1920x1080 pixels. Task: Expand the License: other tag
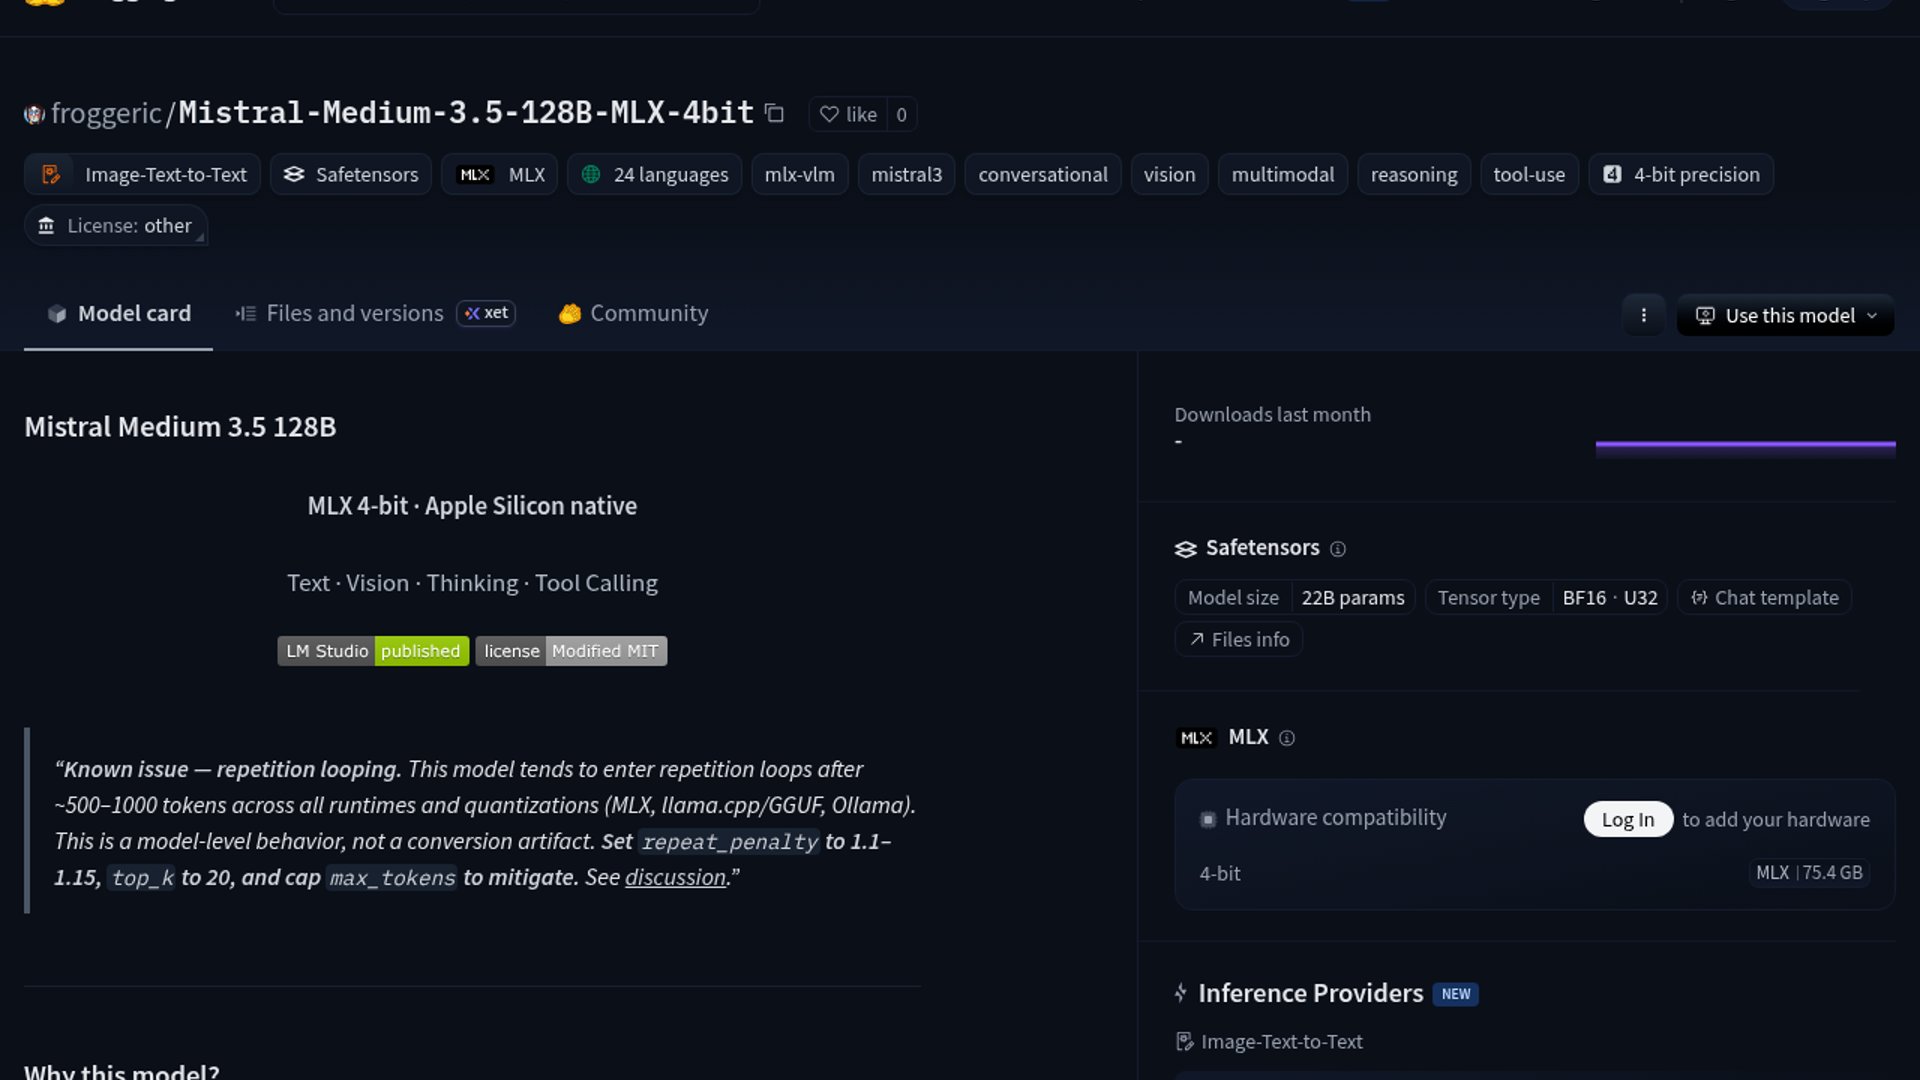click(x=116, y=226)
